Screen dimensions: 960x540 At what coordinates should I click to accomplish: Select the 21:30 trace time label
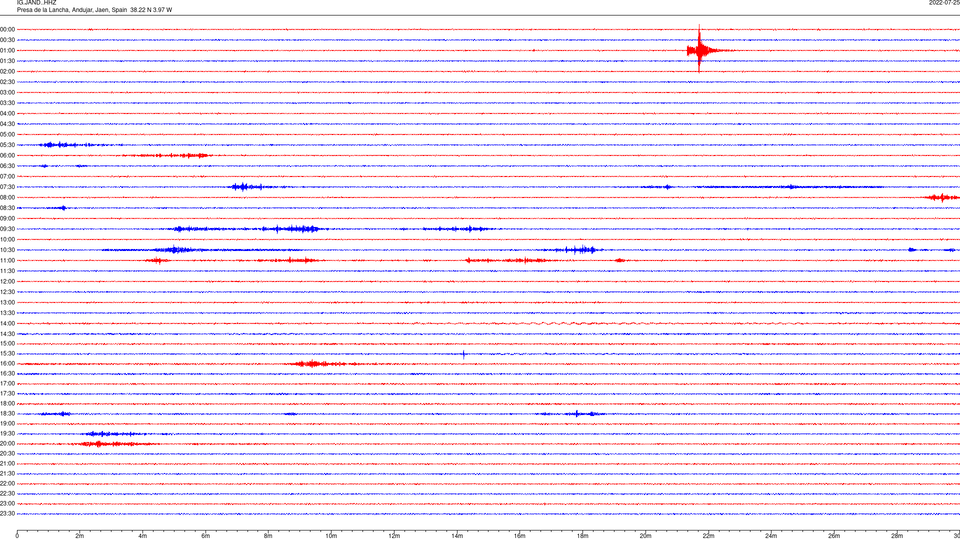coord(7,473)
